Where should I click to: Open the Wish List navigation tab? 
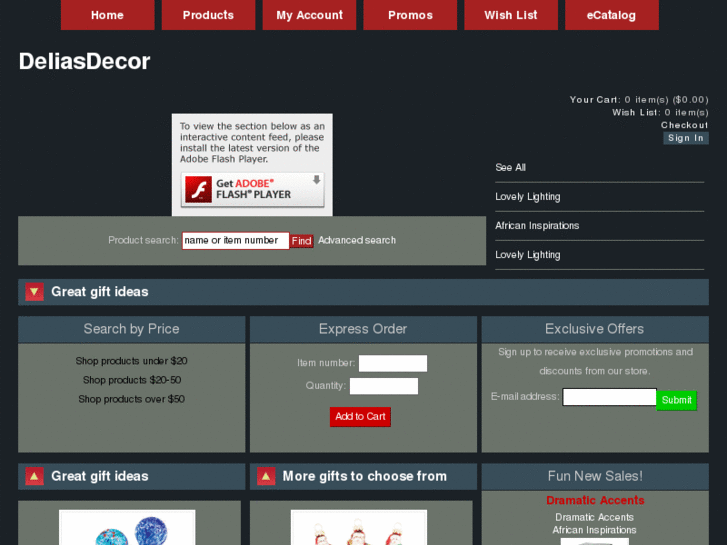pos(511,15)
